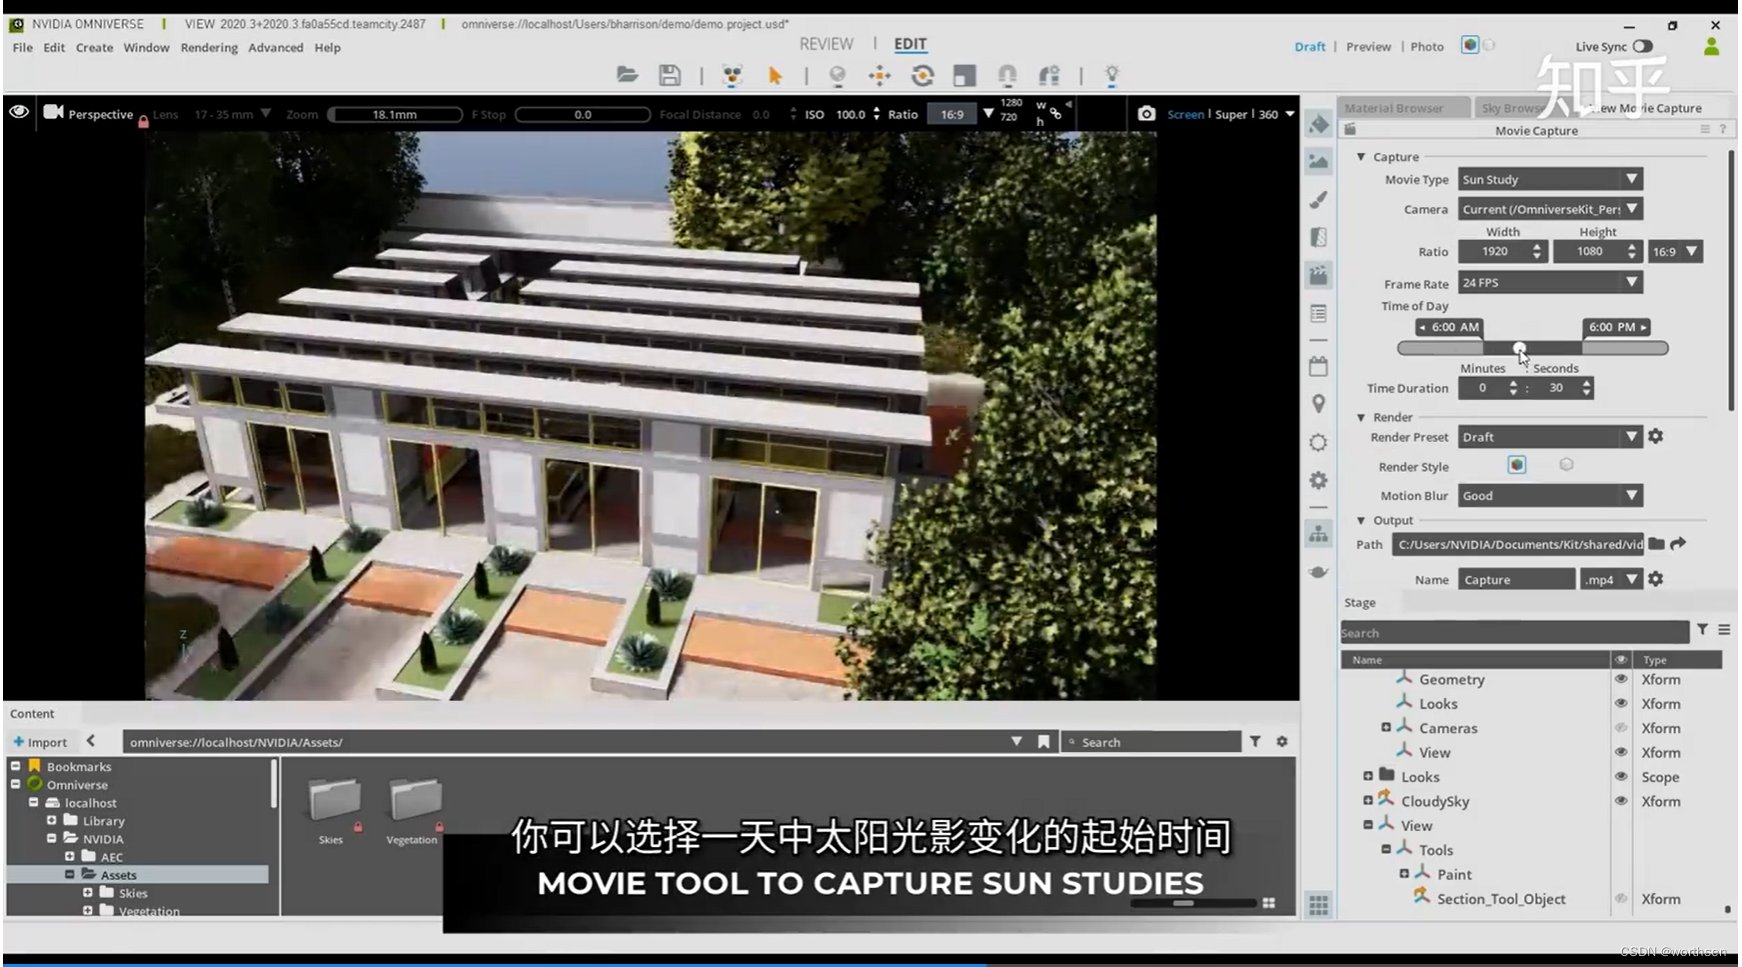Select the gray cube render style
The height and width of the screenshot is (967, 1742).
(x=1566, y=465)
